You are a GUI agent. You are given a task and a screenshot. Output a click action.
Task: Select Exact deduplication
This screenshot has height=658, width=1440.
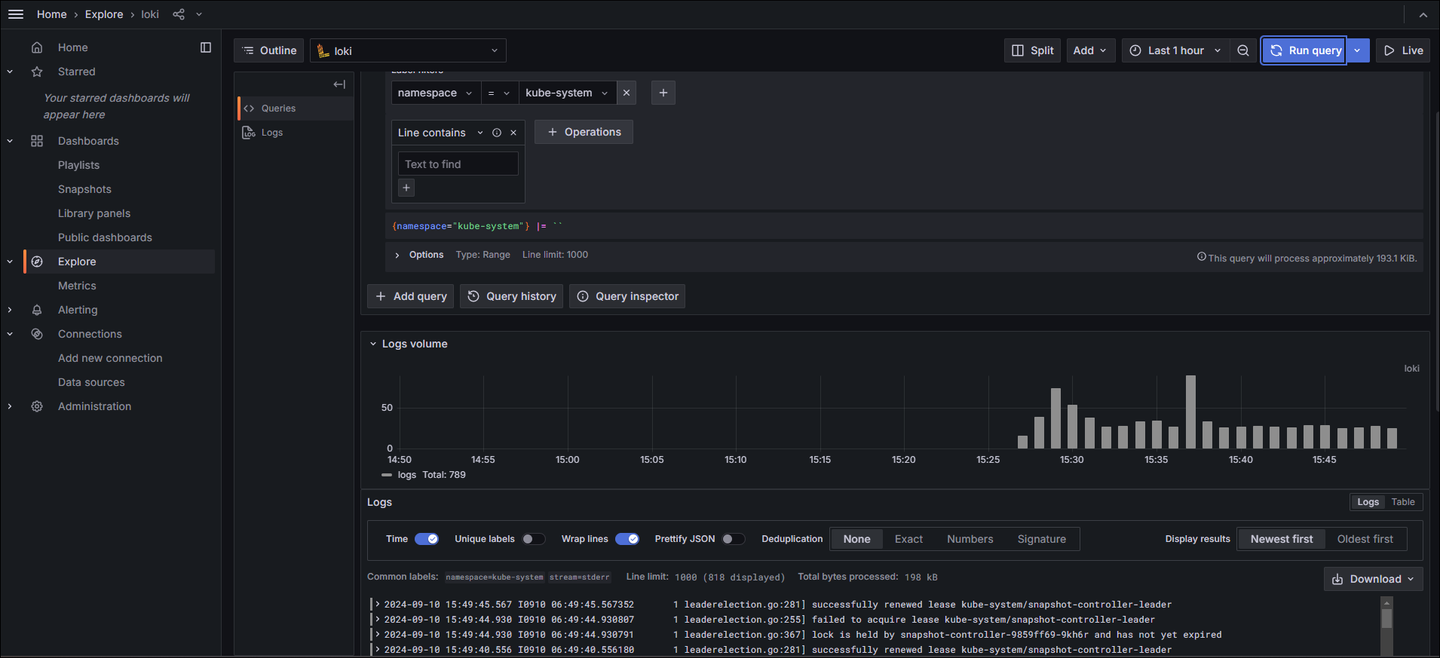point(909,539)
